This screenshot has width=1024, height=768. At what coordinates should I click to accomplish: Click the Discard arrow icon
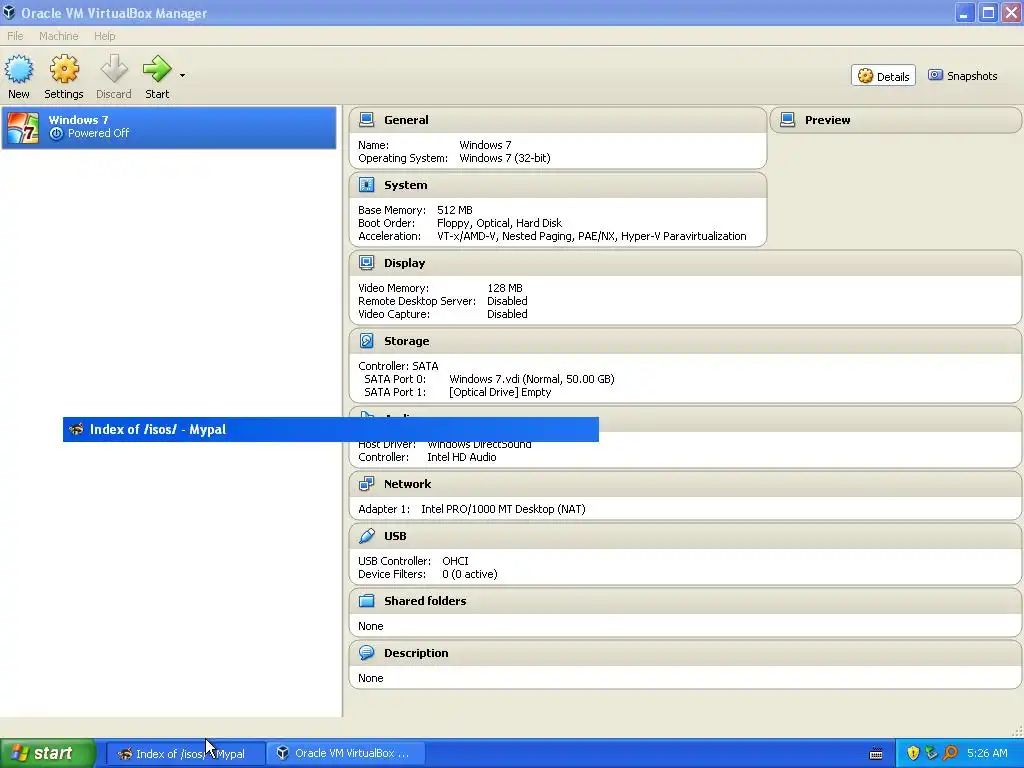(114, 69)
